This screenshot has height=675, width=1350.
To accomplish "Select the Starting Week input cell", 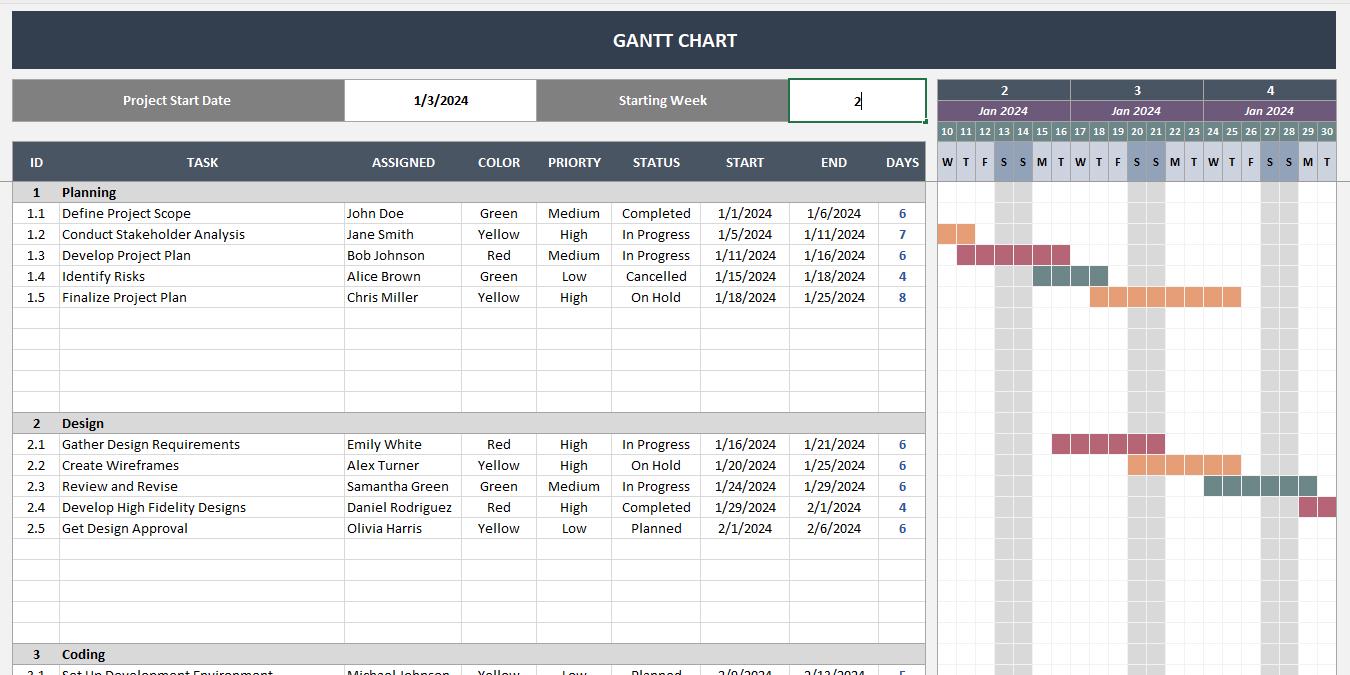I will pos(857,101).
